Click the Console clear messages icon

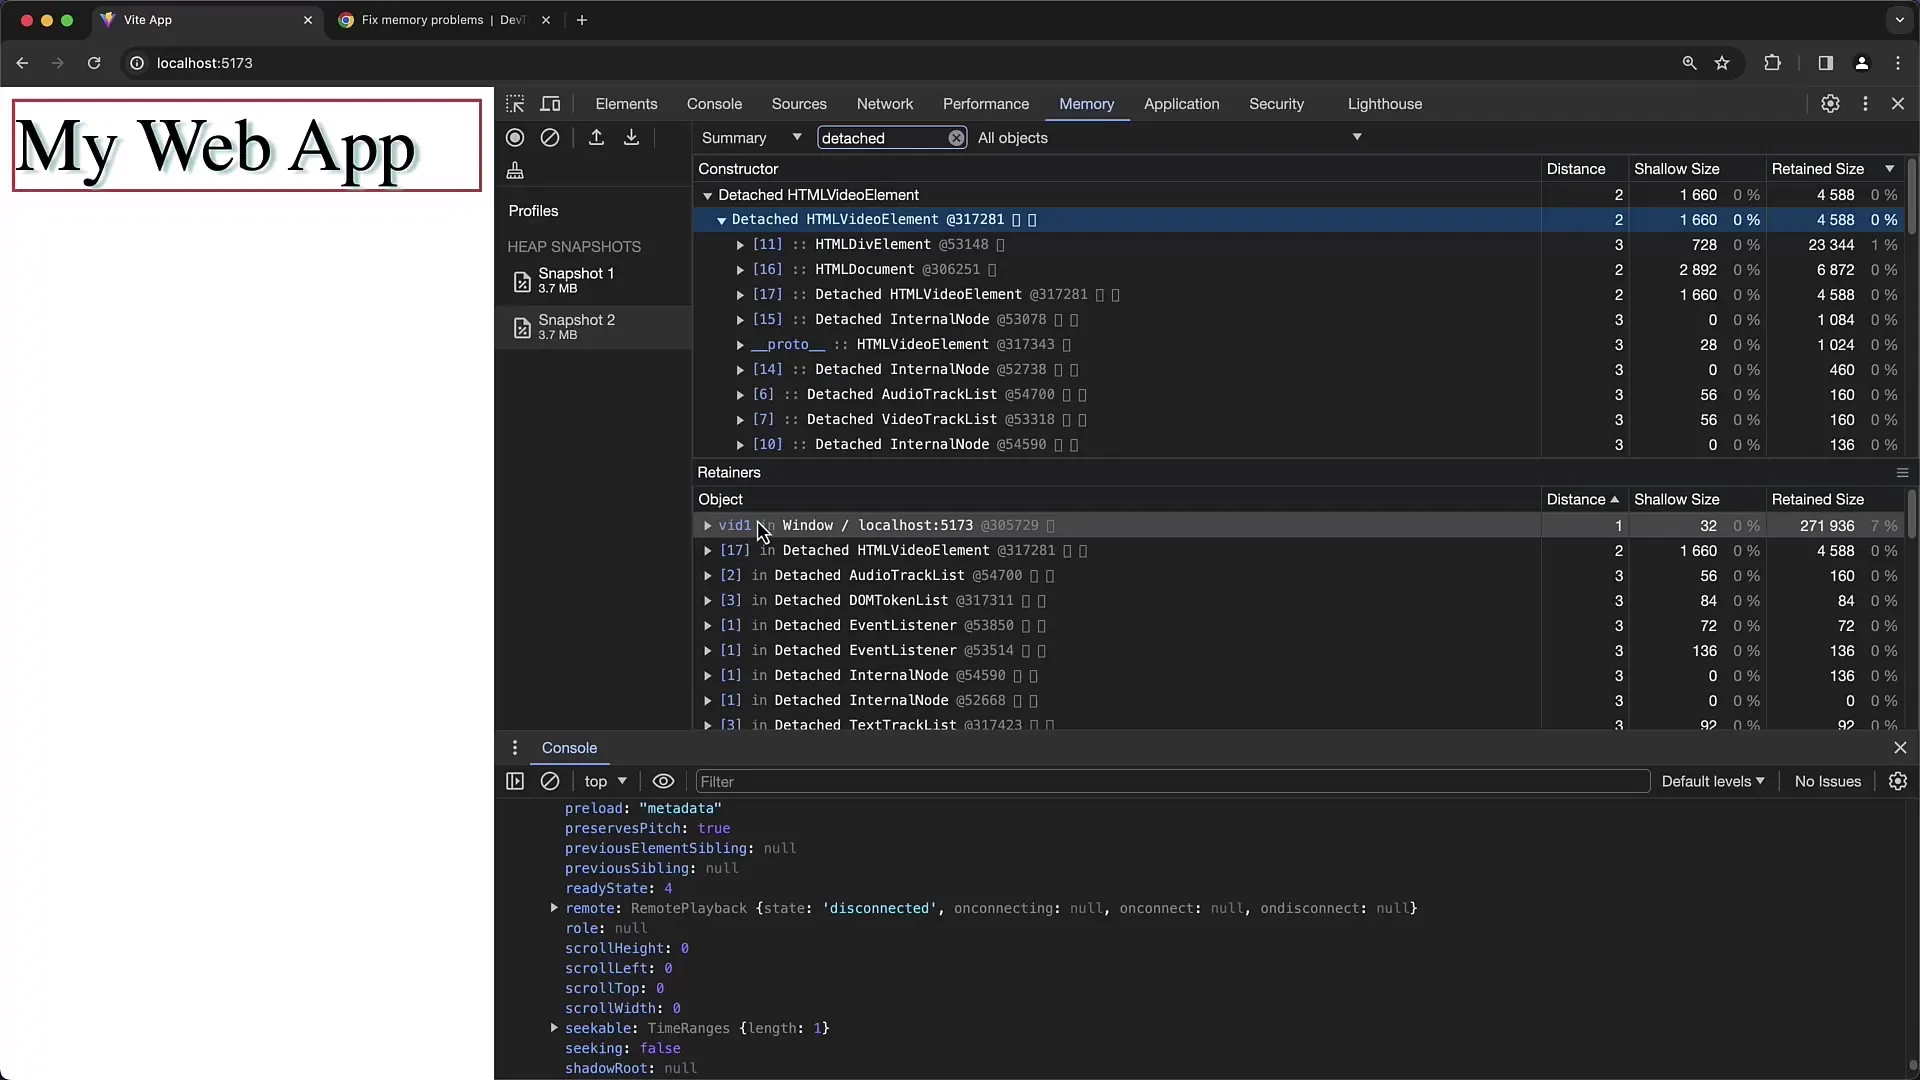coord(551,782)
